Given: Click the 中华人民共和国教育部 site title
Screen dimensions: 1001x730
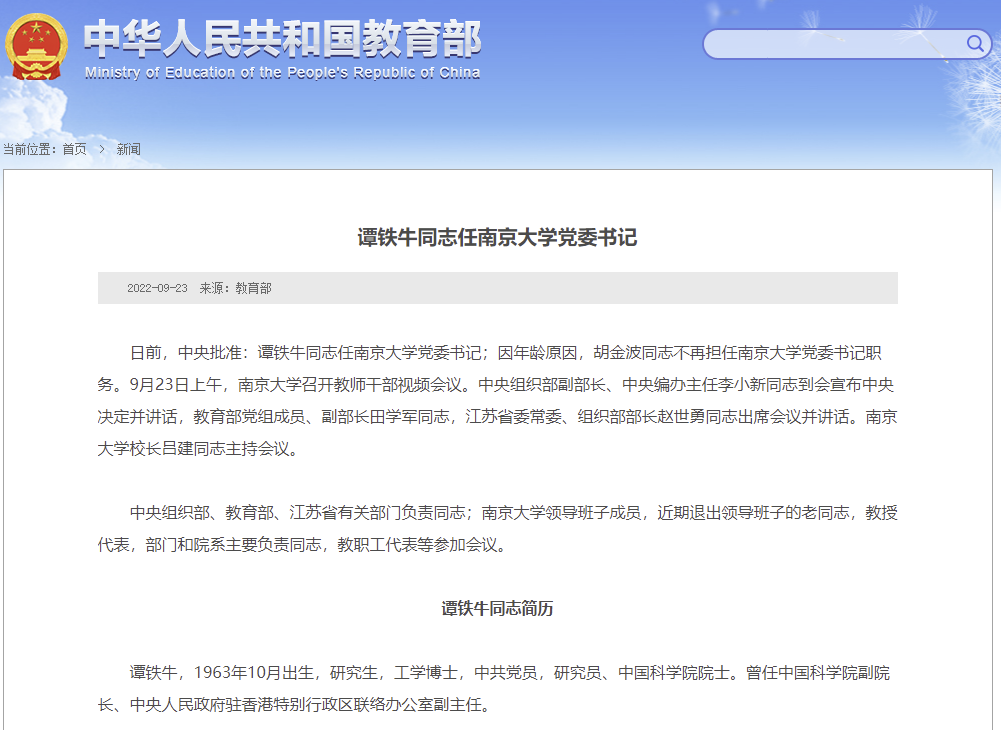Looking at the screenshot, I should (283, 38).
